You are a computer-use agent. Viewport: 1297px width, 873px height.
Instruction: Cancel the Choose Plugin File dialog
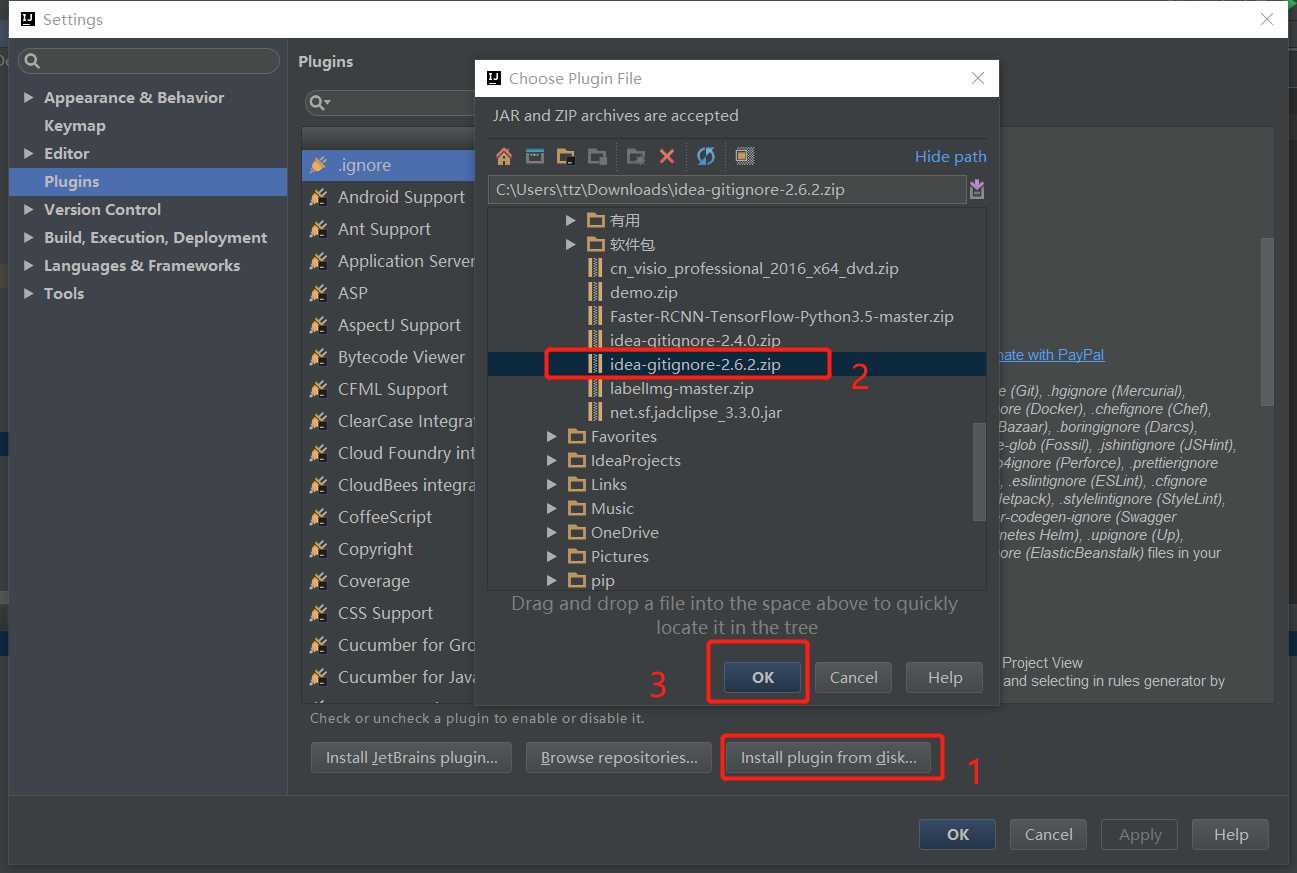point(854,677)
